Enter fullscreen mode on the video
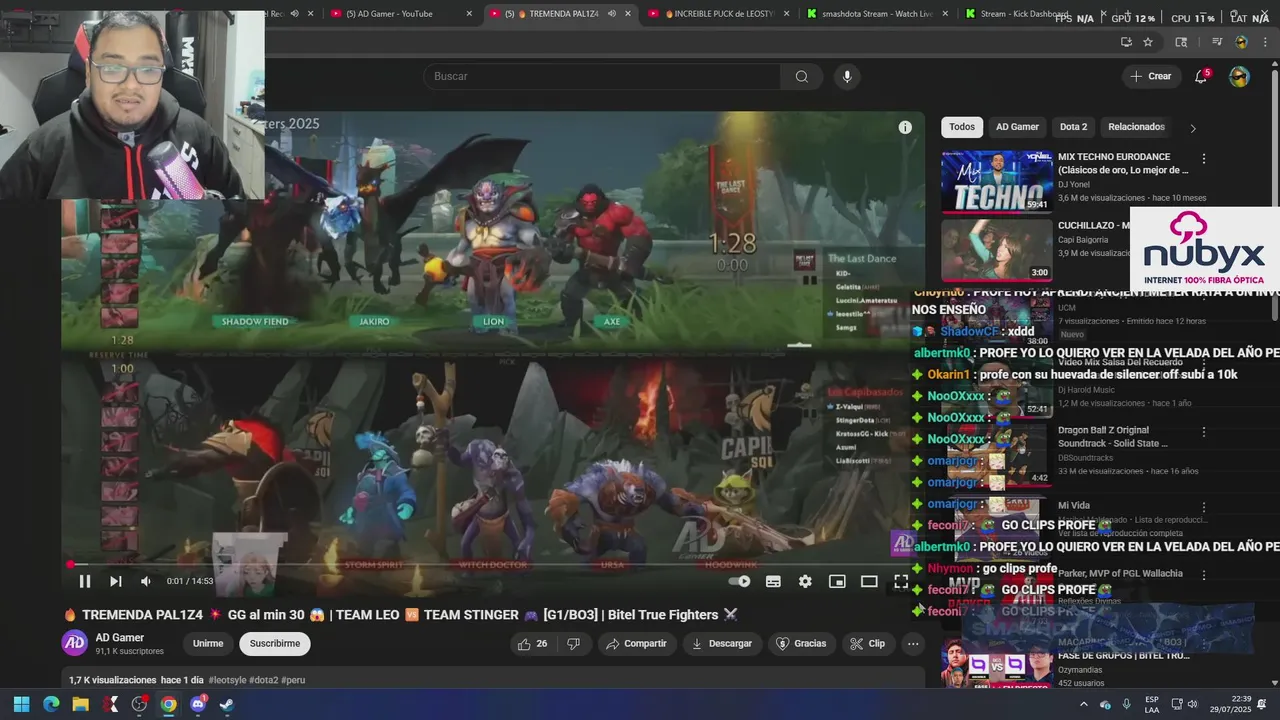The image size is (1280, 720). 901,581
